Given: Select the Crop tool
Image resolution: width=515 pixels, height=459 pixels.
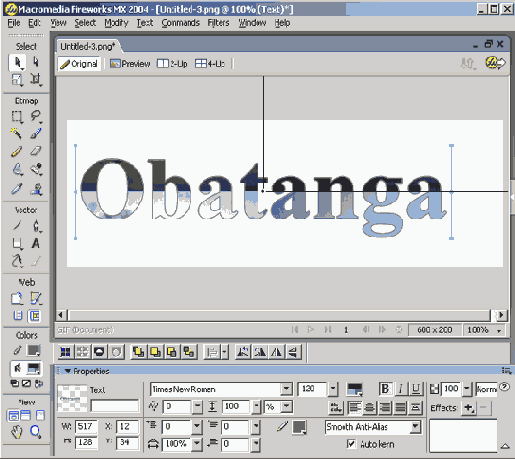Looking at the screenshot, I should [36, 80].
